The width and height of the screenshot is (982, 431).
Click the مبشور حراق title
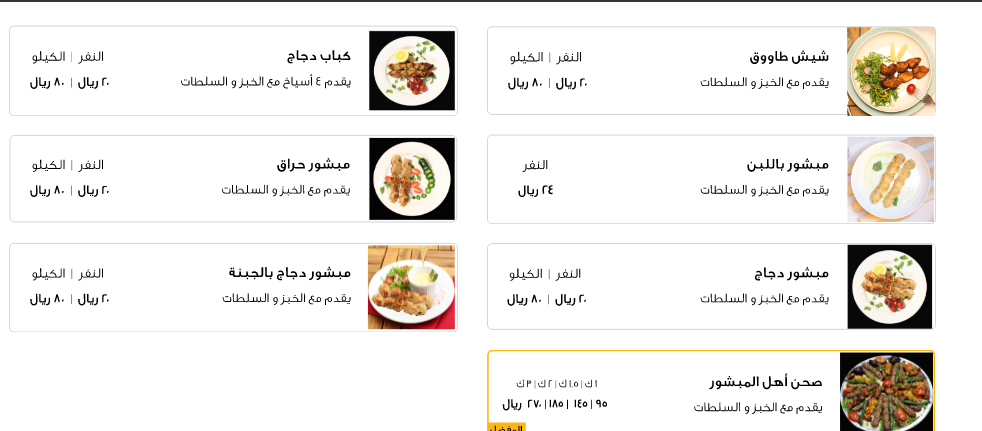click(x=314, y=165)
